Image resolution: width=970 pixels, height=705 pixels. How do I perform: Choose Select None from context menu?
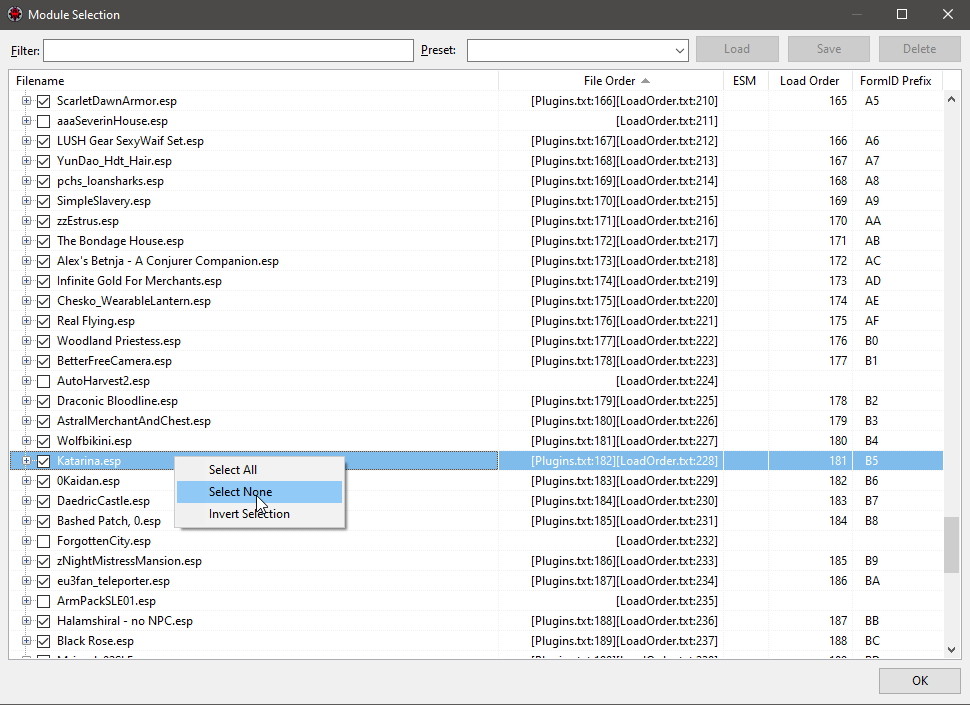[240, 492]
